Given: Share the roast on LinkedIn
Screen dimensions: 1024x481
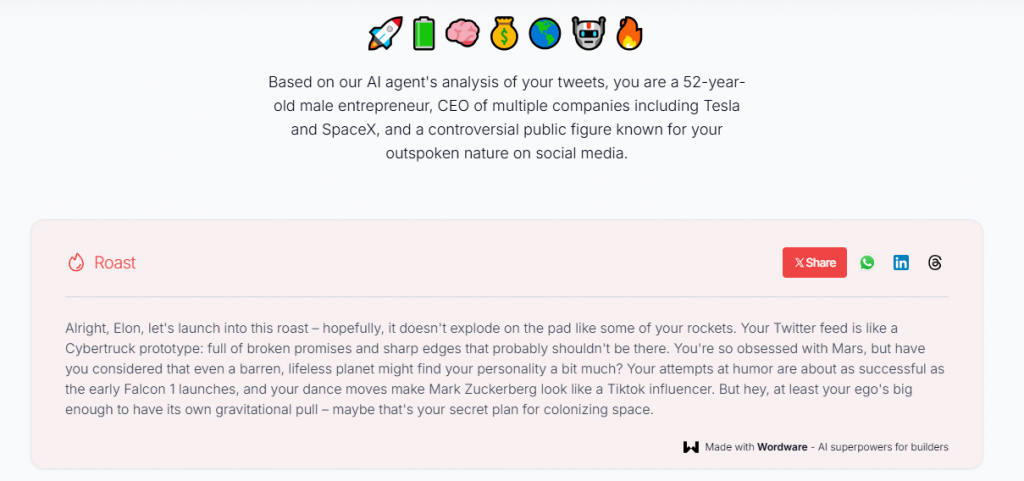Looking at the screenshot, I should point(901,263).
